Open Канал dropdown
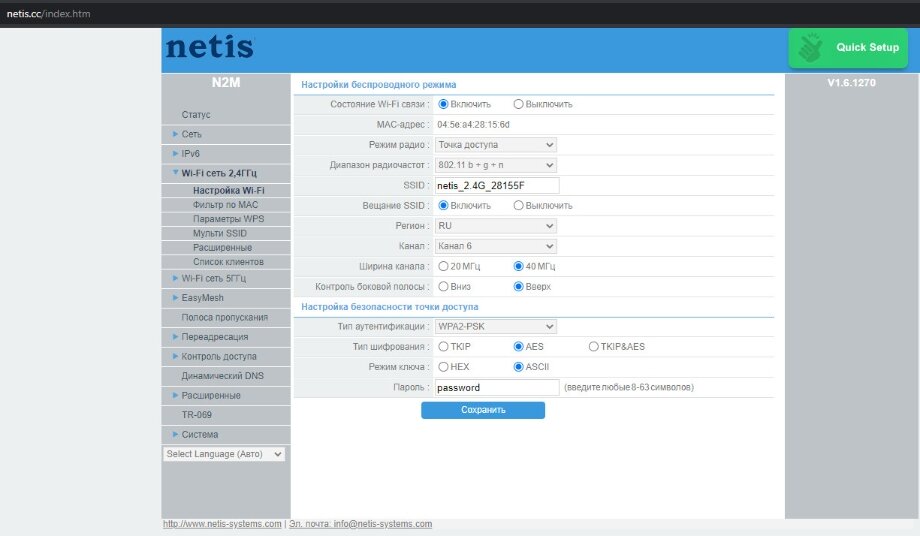This screenshot has width=920, height=536. (x=496, y=246)
